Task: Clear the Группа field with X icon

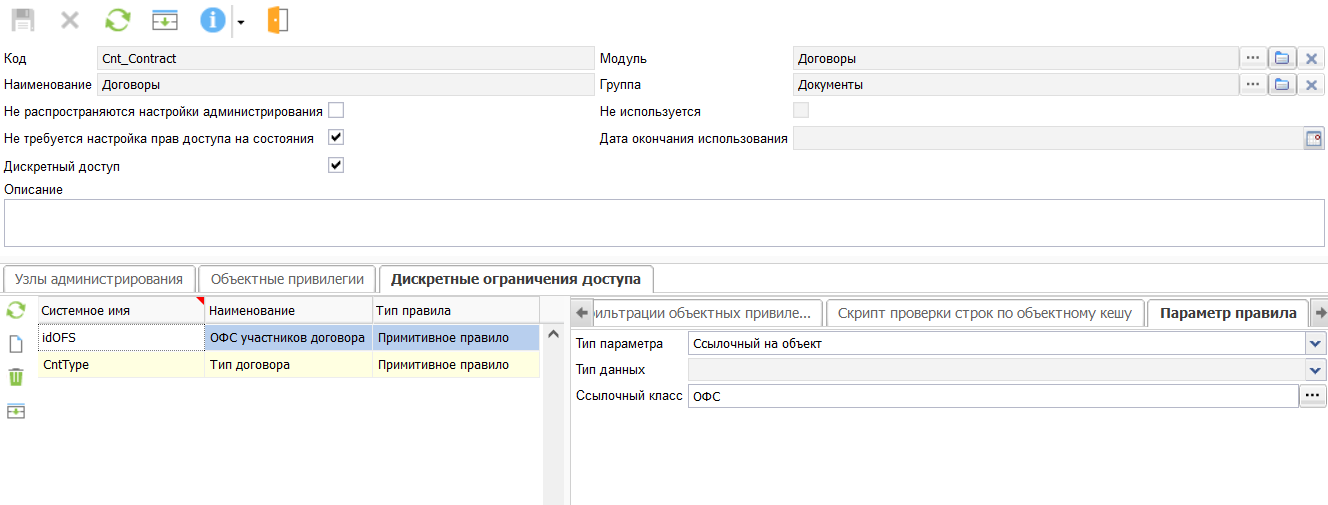Action: [x=1312, y=85]
